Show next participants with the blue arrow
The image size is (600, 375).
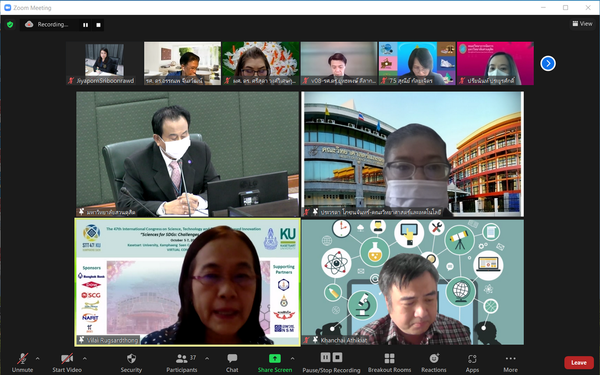(548, 64)
